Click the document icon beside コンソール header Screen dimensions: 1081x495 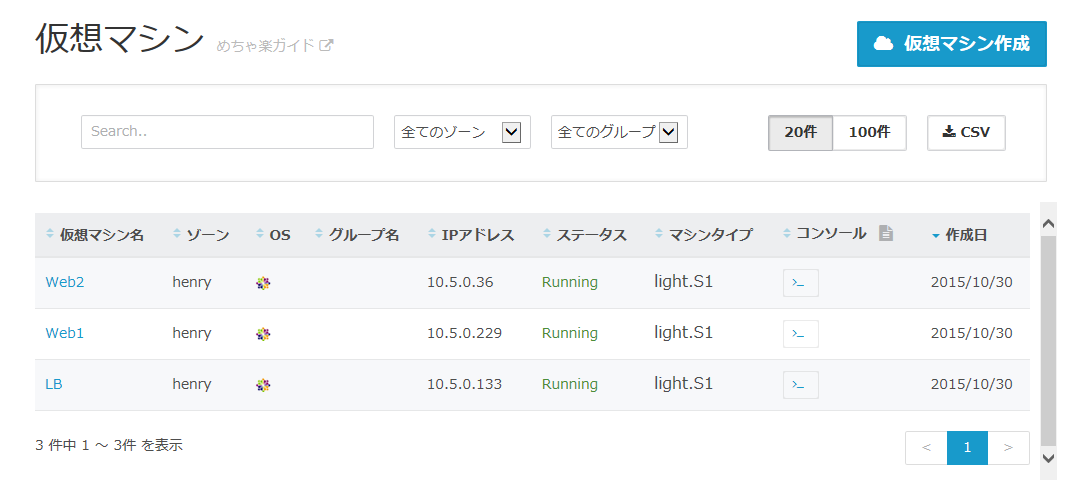tap(886, 234)
